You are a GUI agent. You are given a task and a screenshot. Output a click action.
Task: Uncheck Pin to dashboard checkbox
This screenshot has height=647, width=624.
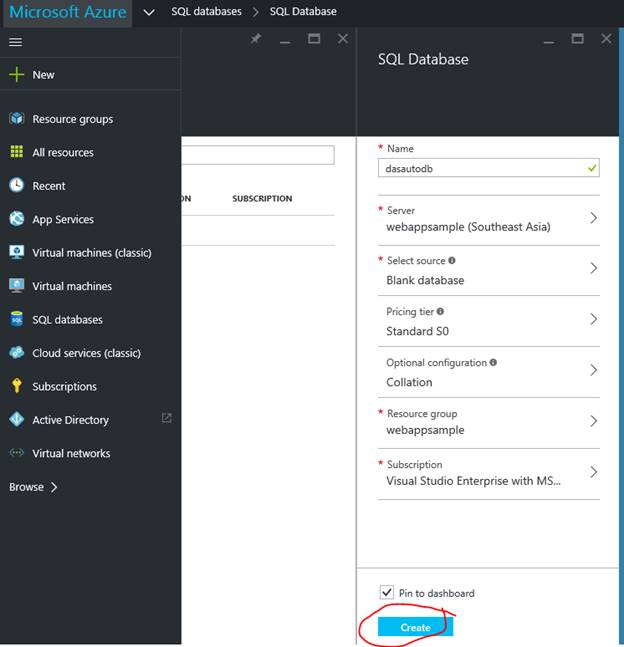pyautogui.click(x=387, y=593)
